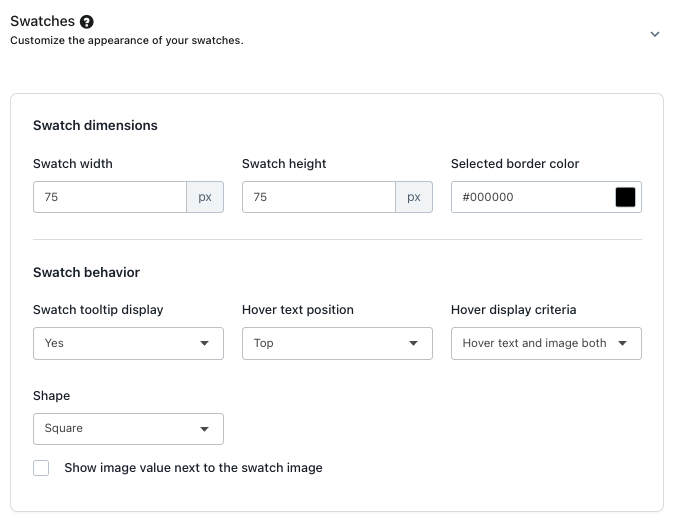Enable the show image value checkbox
The image size is (678, 522).
(x=41, y=468)
